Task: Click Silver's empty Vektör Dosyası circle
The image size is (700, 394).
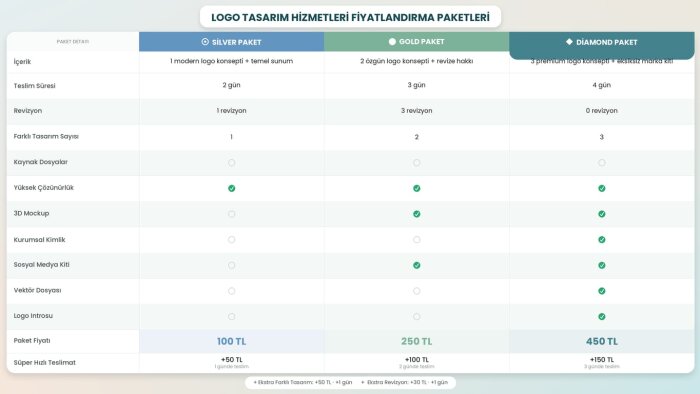Action: (x=231, y=291)
